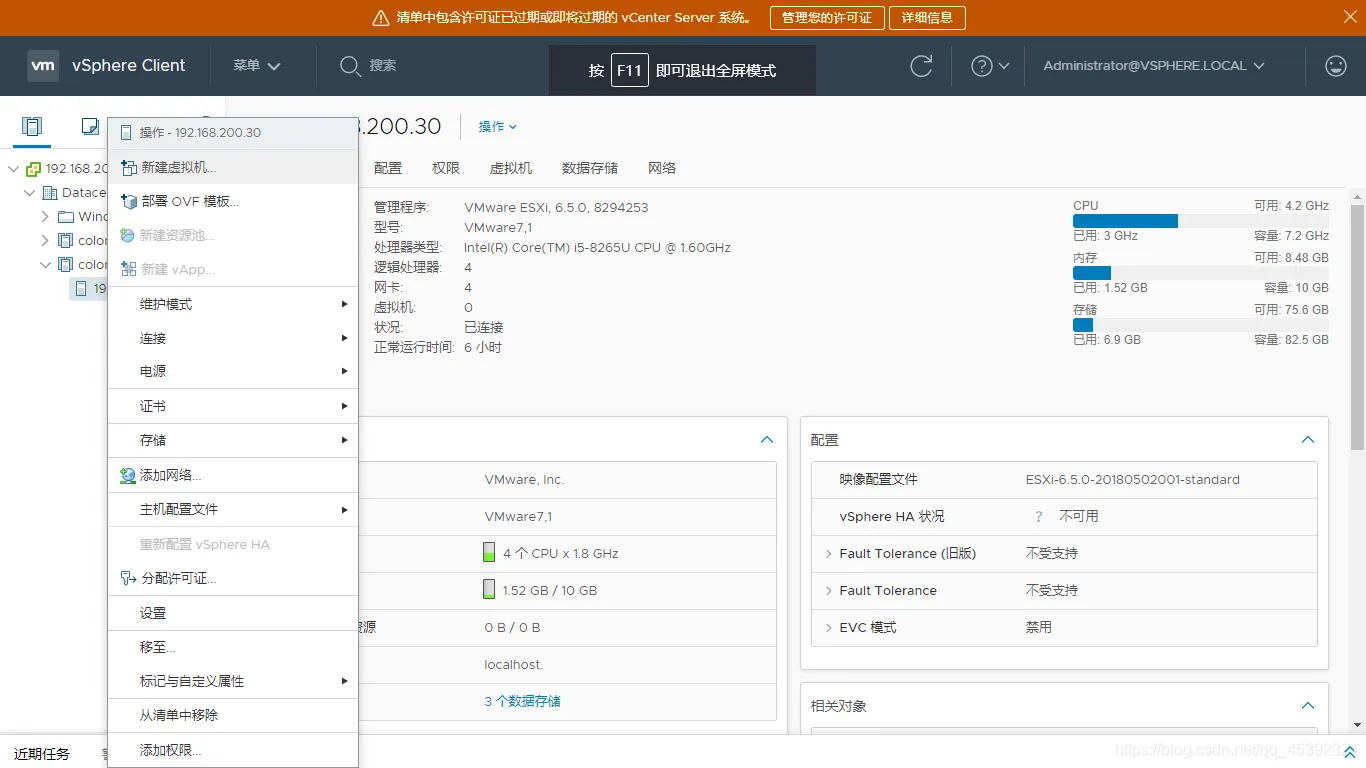
Task: Switch to the 配置 tab
Action: pos(388,168)
